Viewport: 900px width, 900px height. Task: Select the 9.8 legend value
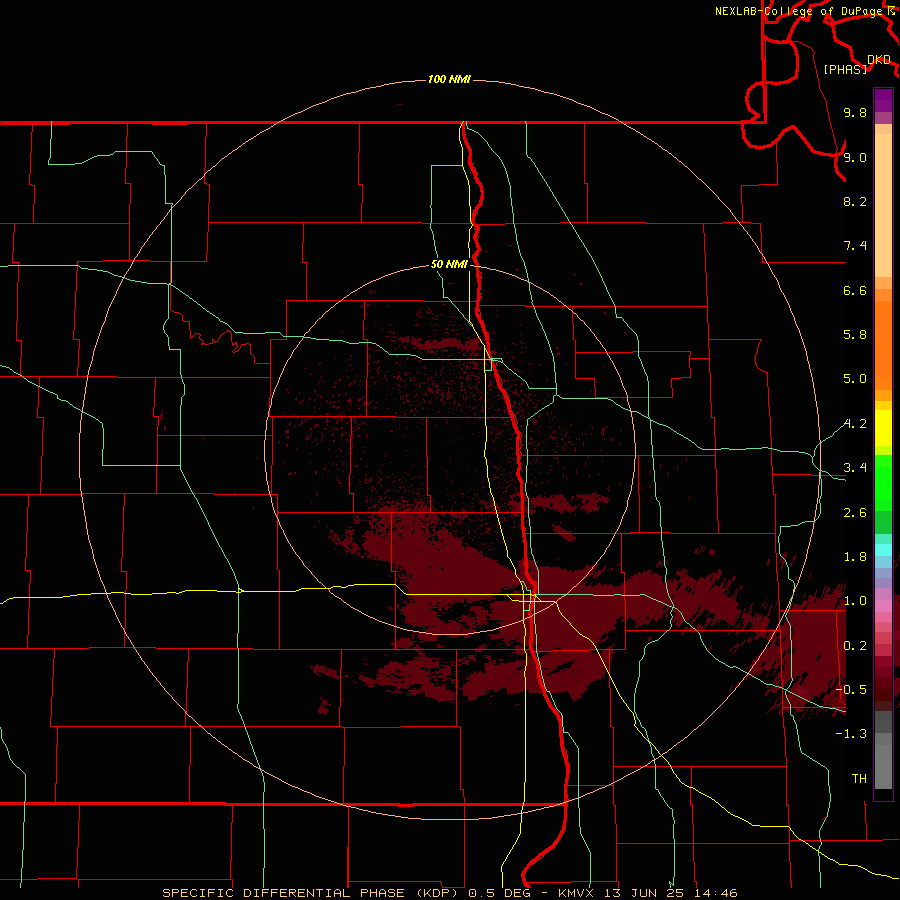pos(855,112)
